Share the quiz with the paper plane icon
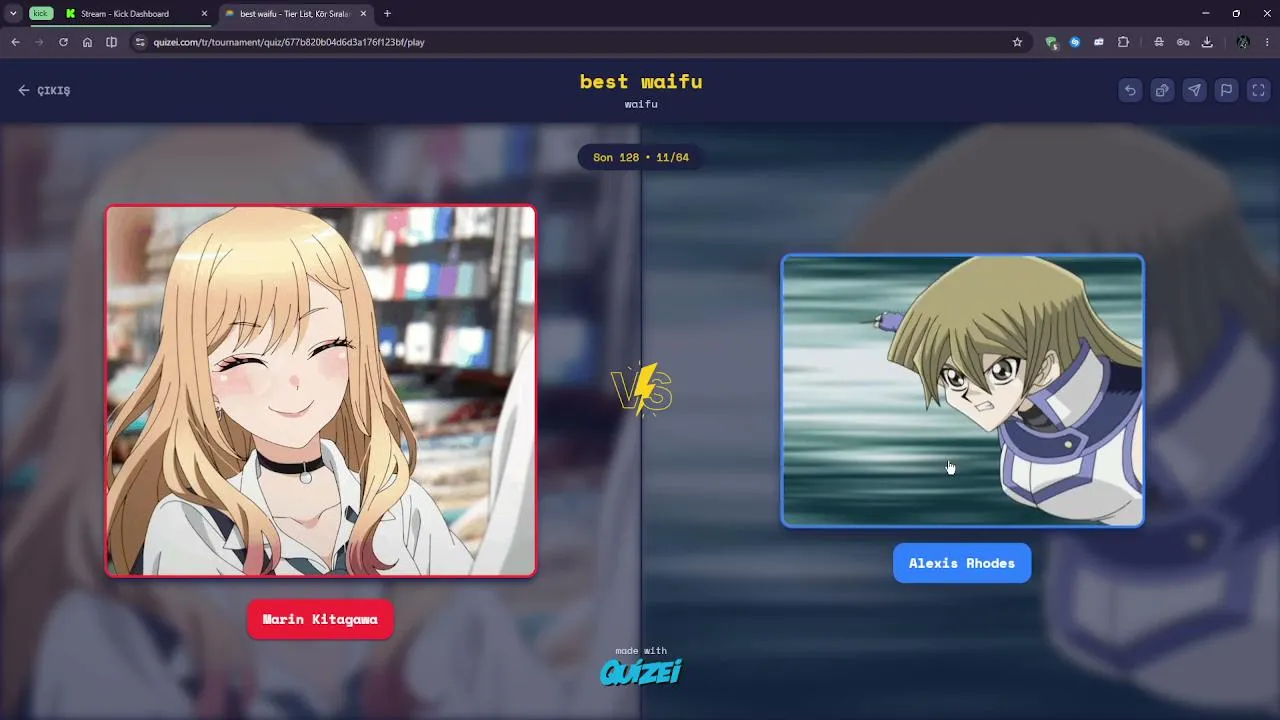This screenshot has height=720, width=1280. point(1194,90)
